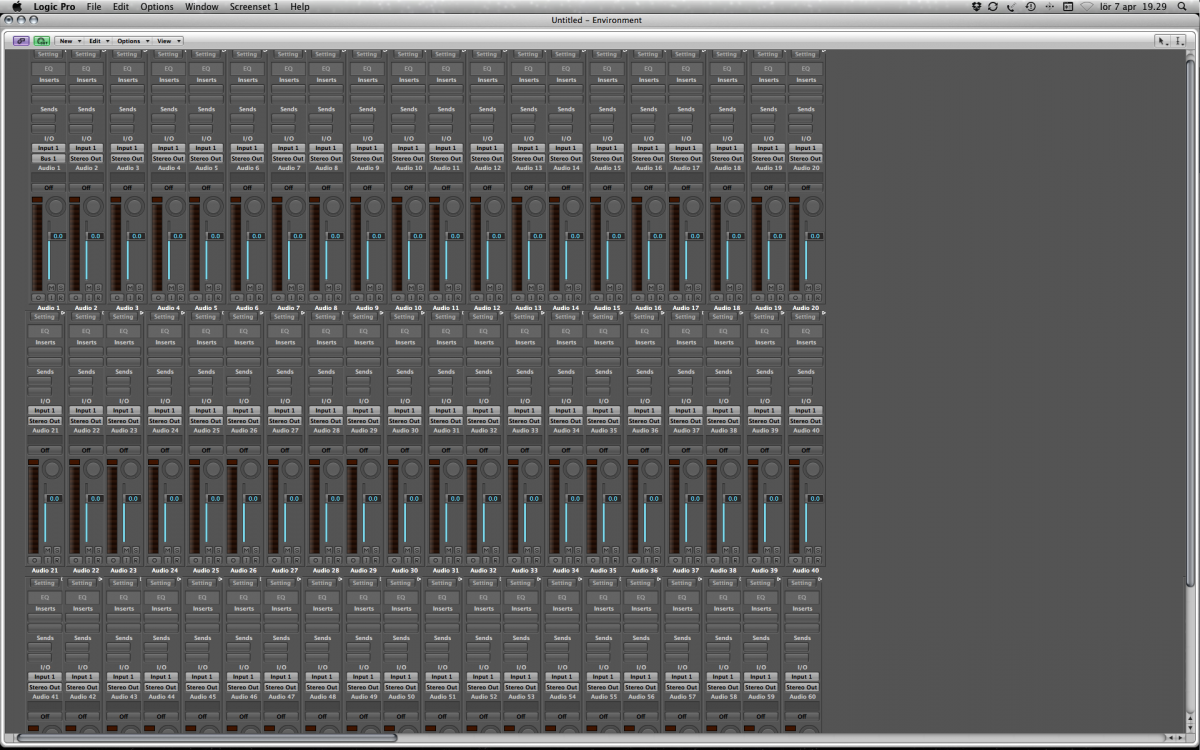Open the Screenset 1 menu

254,6
